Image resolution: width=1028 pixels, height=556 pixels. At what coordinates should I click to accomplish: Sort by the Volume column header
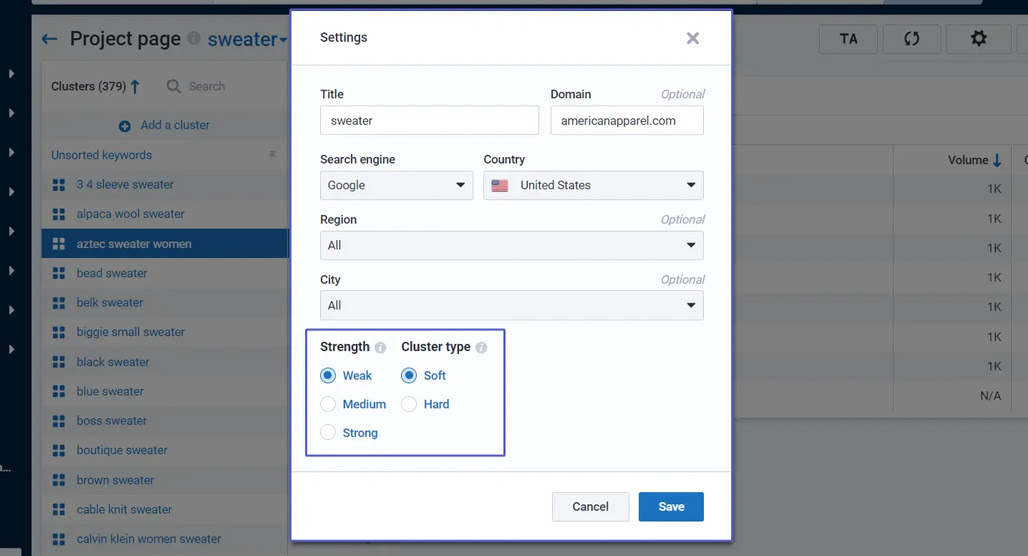tap(974, 160)
